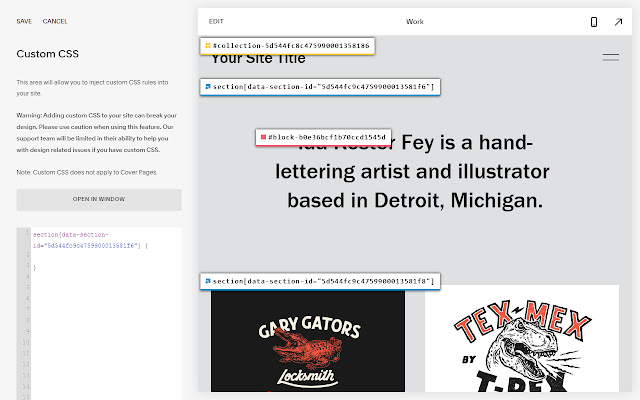This screenshot has width=640, height=400.
Task: Click CANCEL in the Custom CSS panel
Action: (55, 21)
